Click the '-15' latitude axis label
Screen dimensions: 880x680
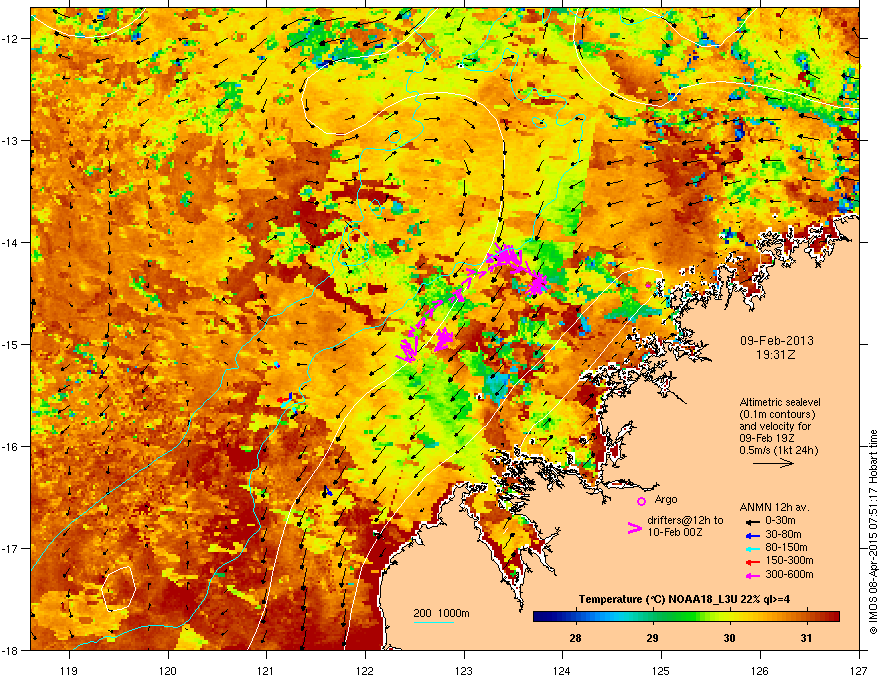pos(10,344)
